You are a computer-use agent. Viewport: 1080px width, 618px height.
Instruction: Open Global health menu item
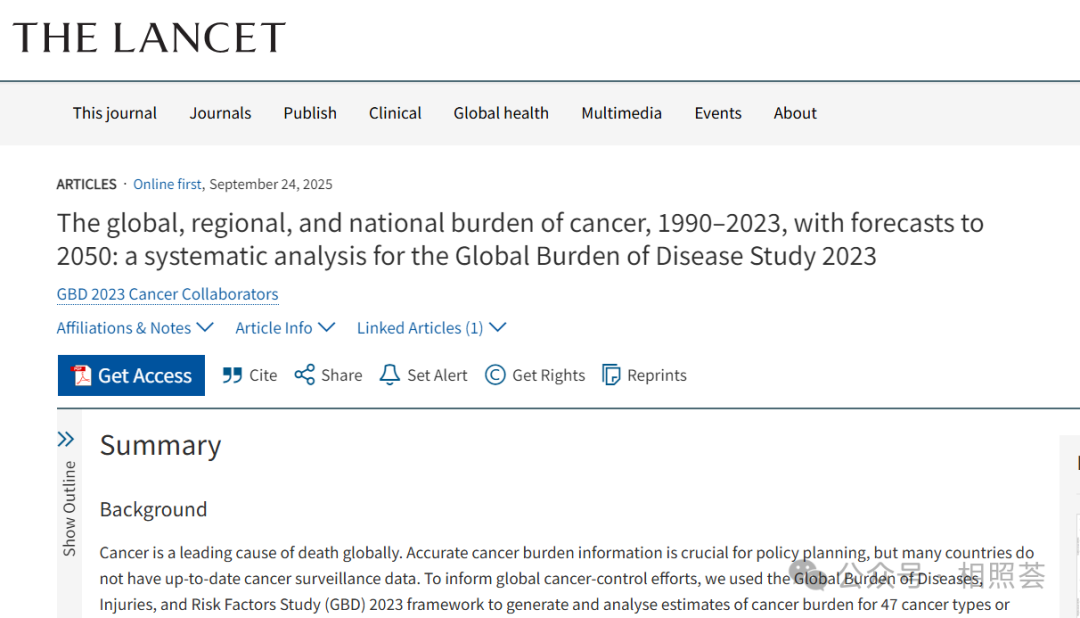(x=501, y=113)
